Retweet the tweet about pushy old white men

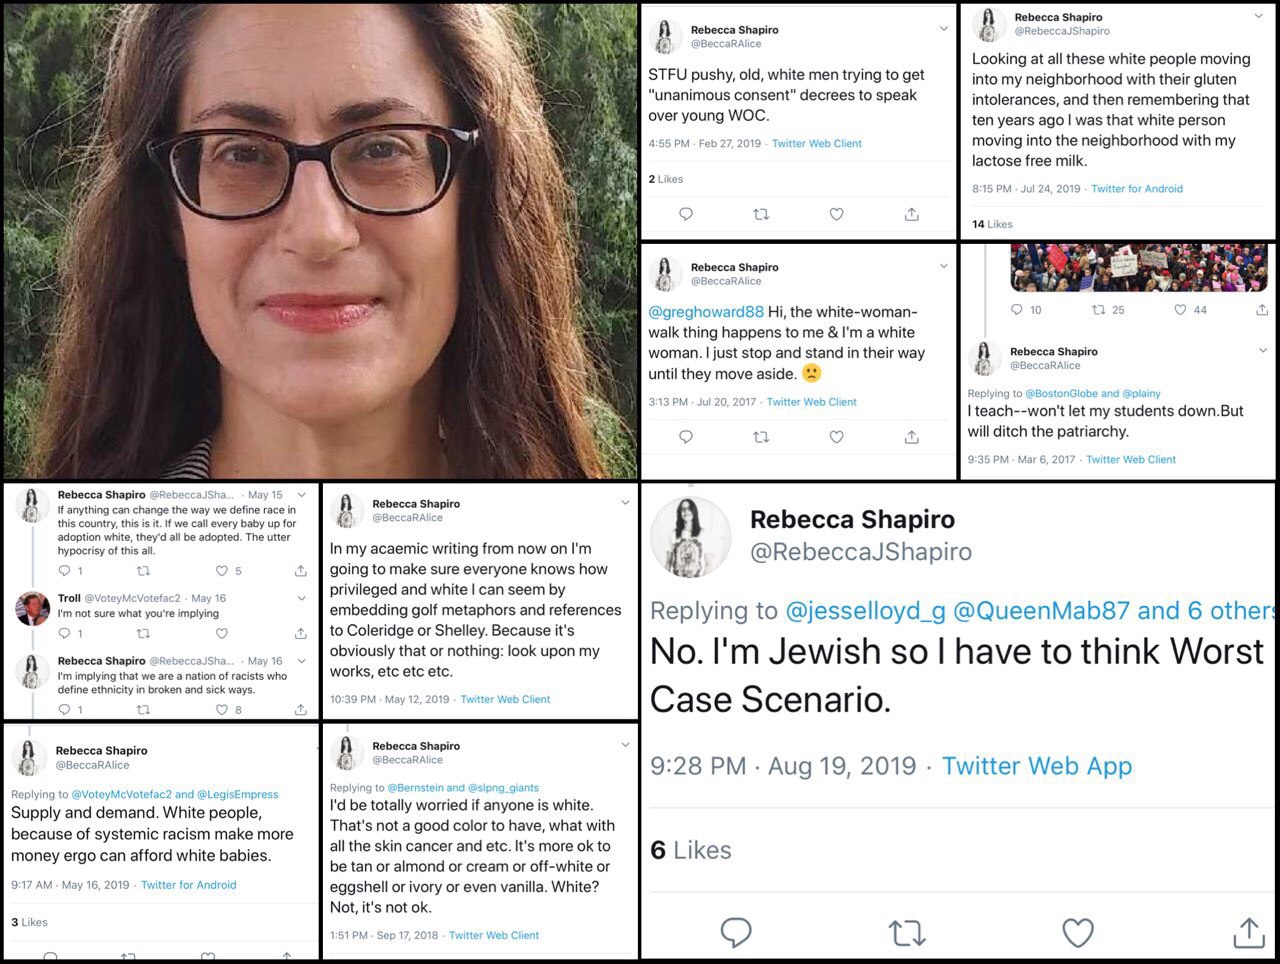pos(761,214)
